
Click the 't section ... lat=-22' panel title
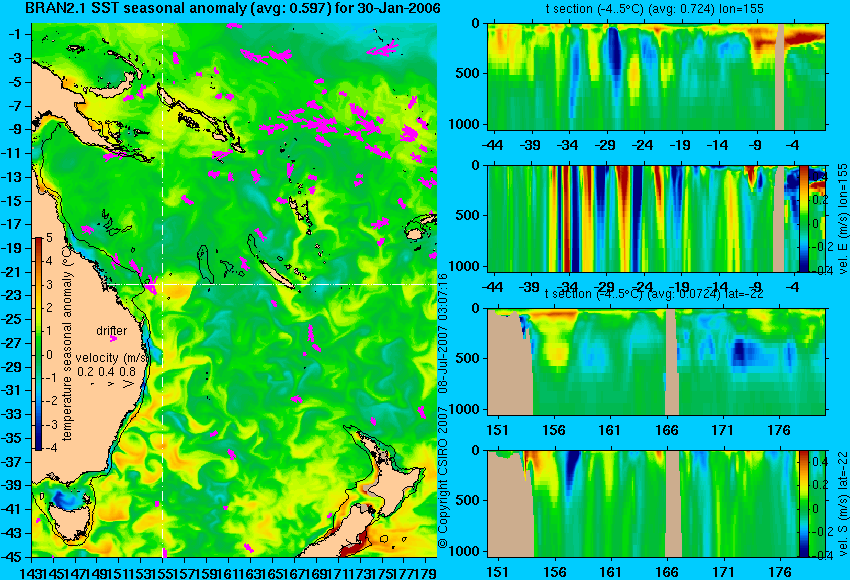tap(654, 294)
